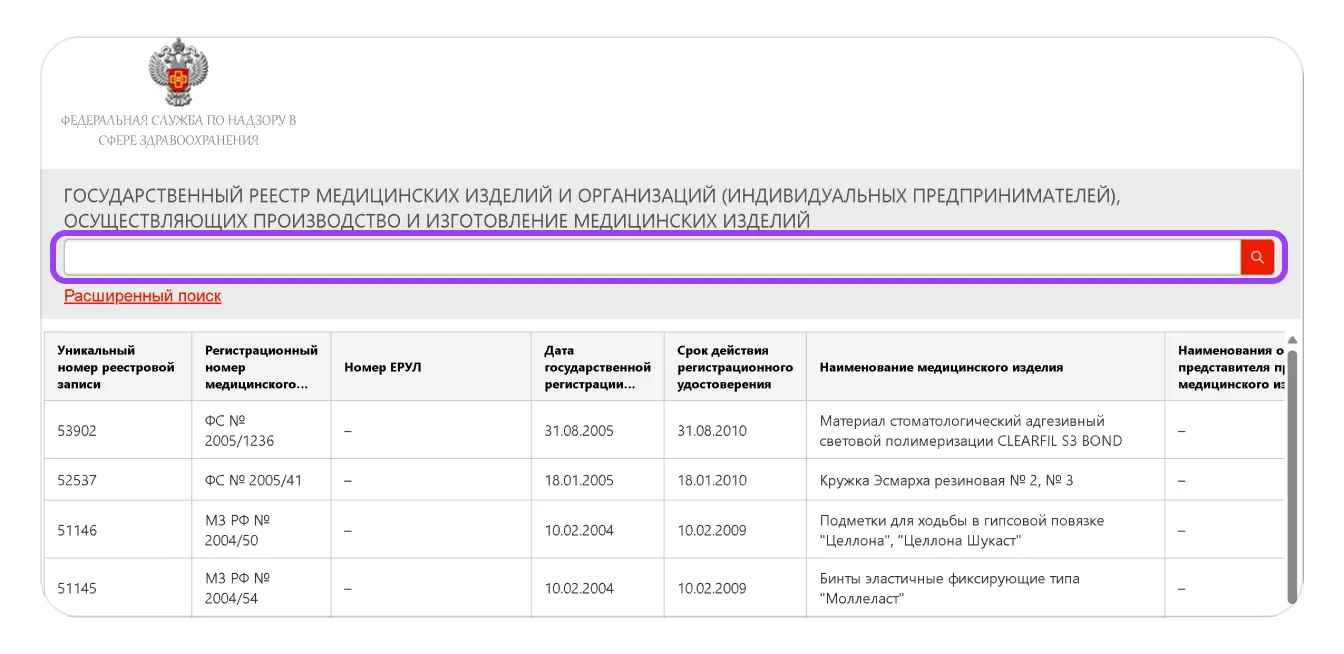1344x654 pixels.
Task: Click the "CLEARFIL S3 BOND" product name cell
Action: (970, 431)
